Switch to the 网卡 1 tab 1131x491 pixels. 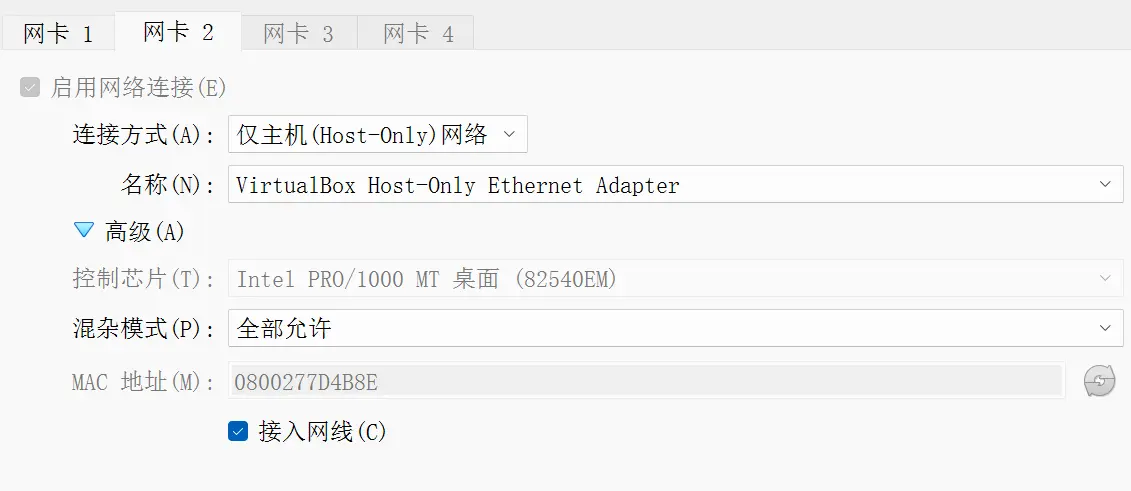pyautogui.click(x=58, y=34)
